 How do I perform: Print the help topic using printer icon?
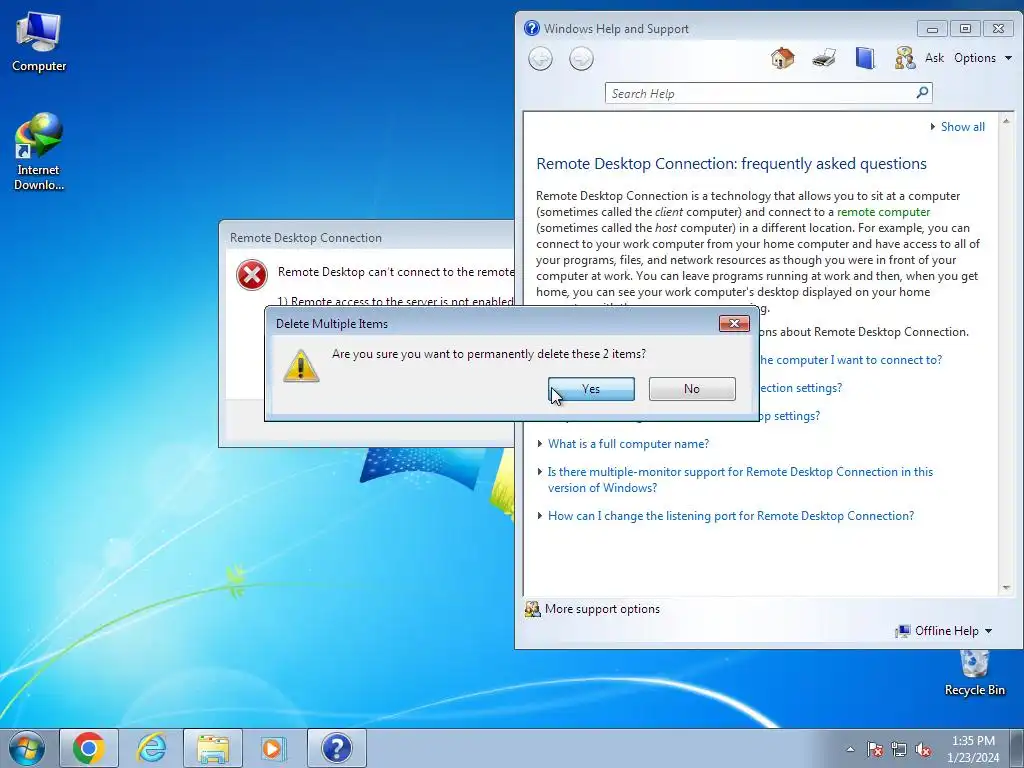(x=824, y=58)
